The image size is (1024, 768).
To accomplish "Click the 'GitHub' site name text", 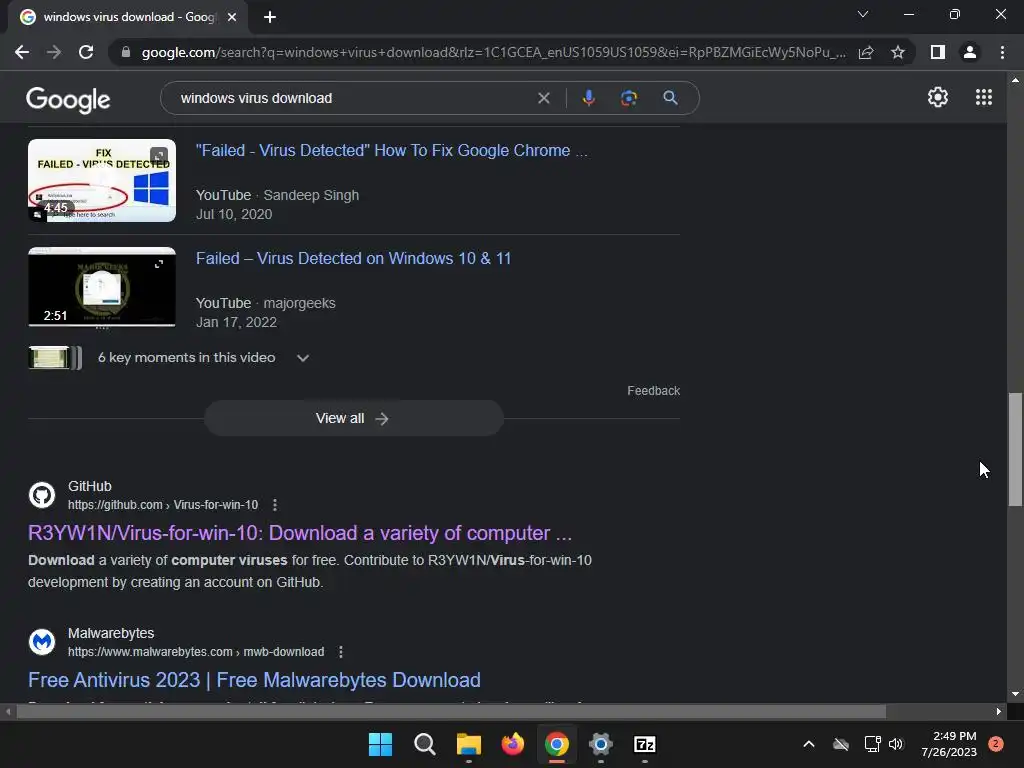I will pyautogui.click(x=89, y=487).
